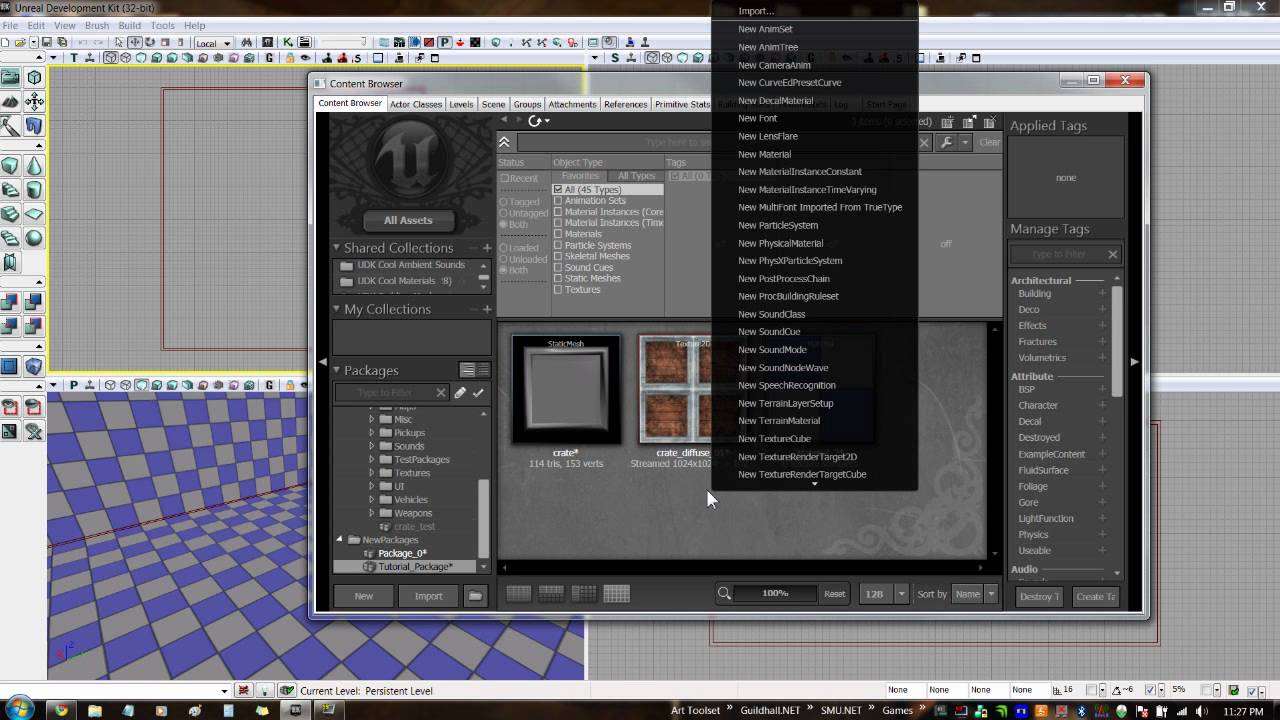
Task: Click the CSG Add icon in left toolbox
Action: pyautogui.click(x=11, y=300)
